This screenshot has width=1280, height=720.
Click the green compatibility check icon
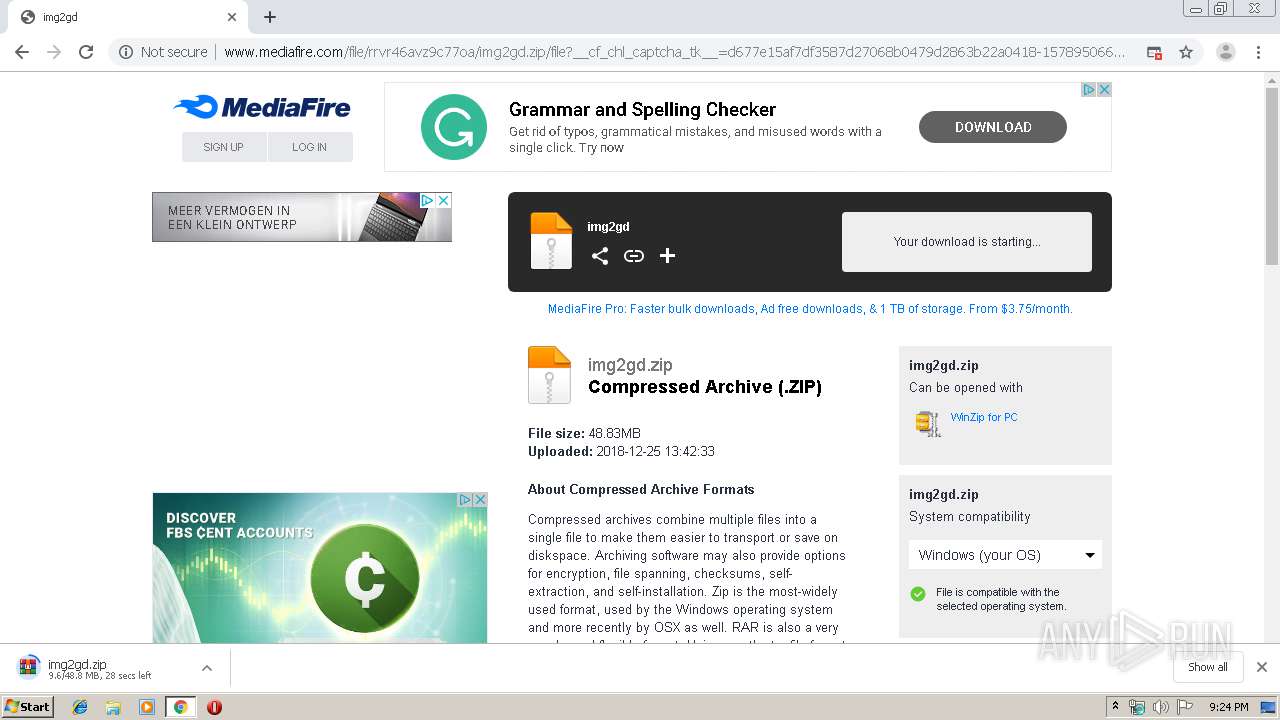point(918,594)
